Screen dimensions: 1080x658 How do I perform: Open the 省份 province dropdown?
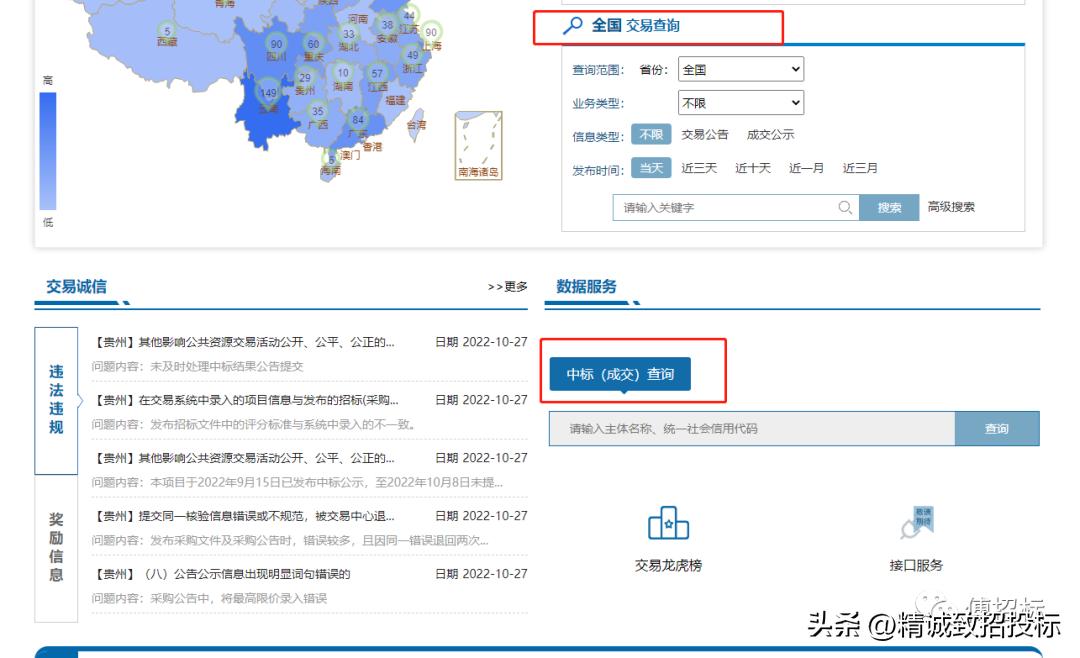coord(739,68)
